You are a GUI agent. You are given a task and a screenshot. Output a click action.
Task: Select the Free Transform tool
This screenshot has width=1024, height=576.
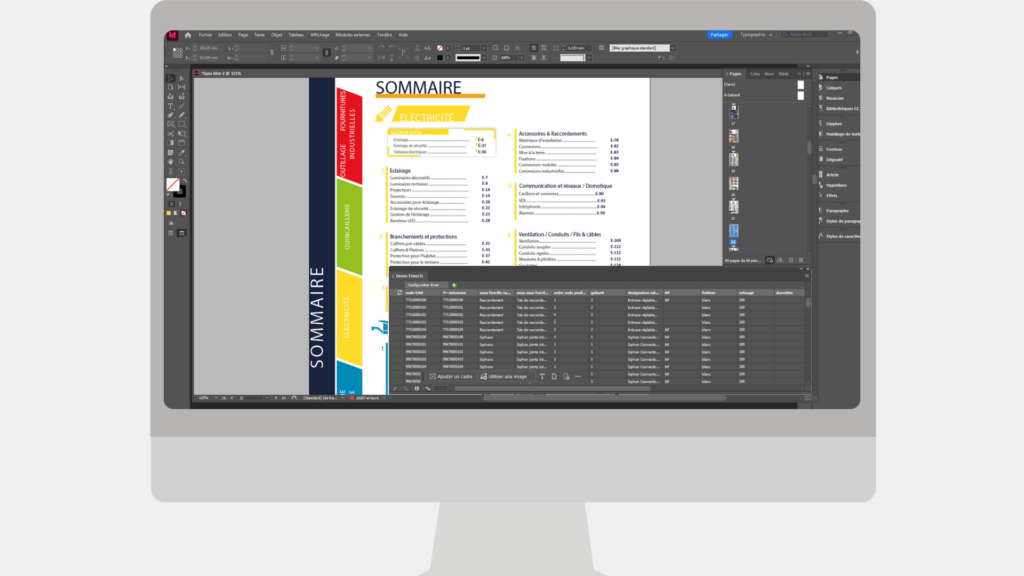point(182,133)
